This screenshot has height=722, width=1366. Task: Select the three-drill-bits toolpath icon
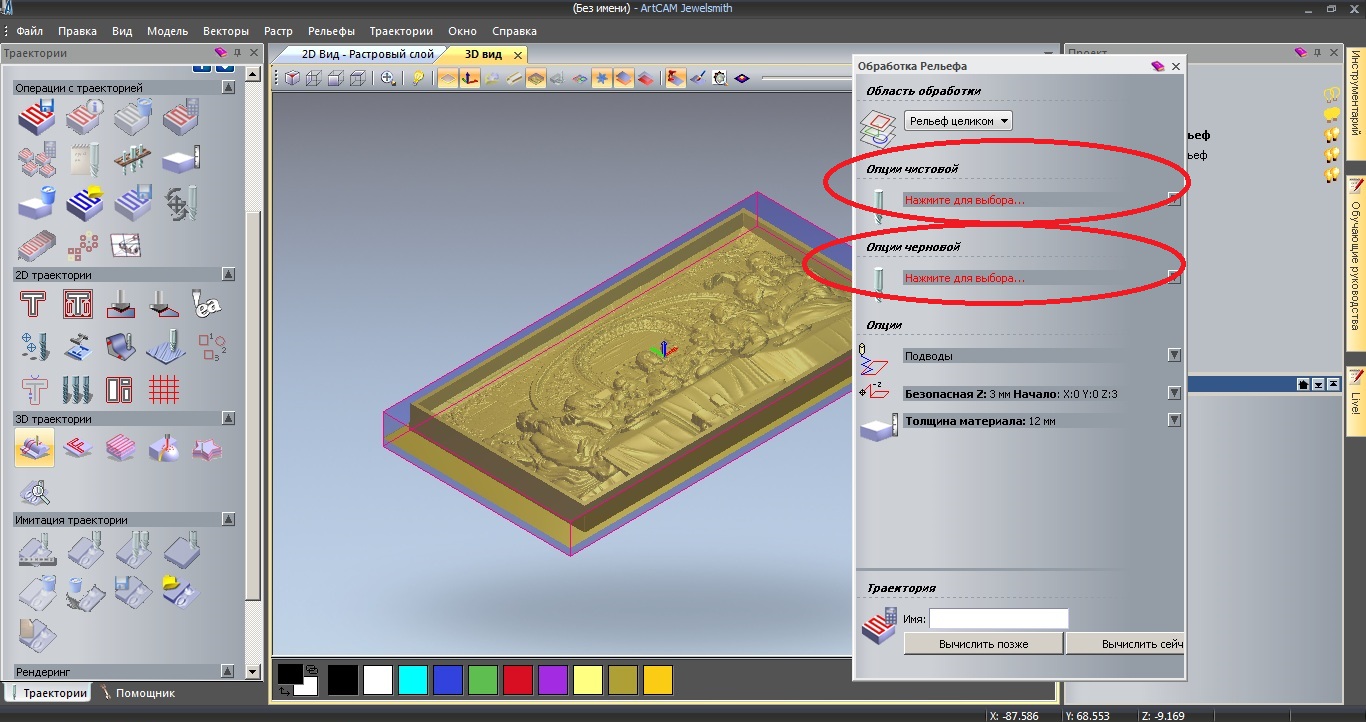click(x=78, y=389)
